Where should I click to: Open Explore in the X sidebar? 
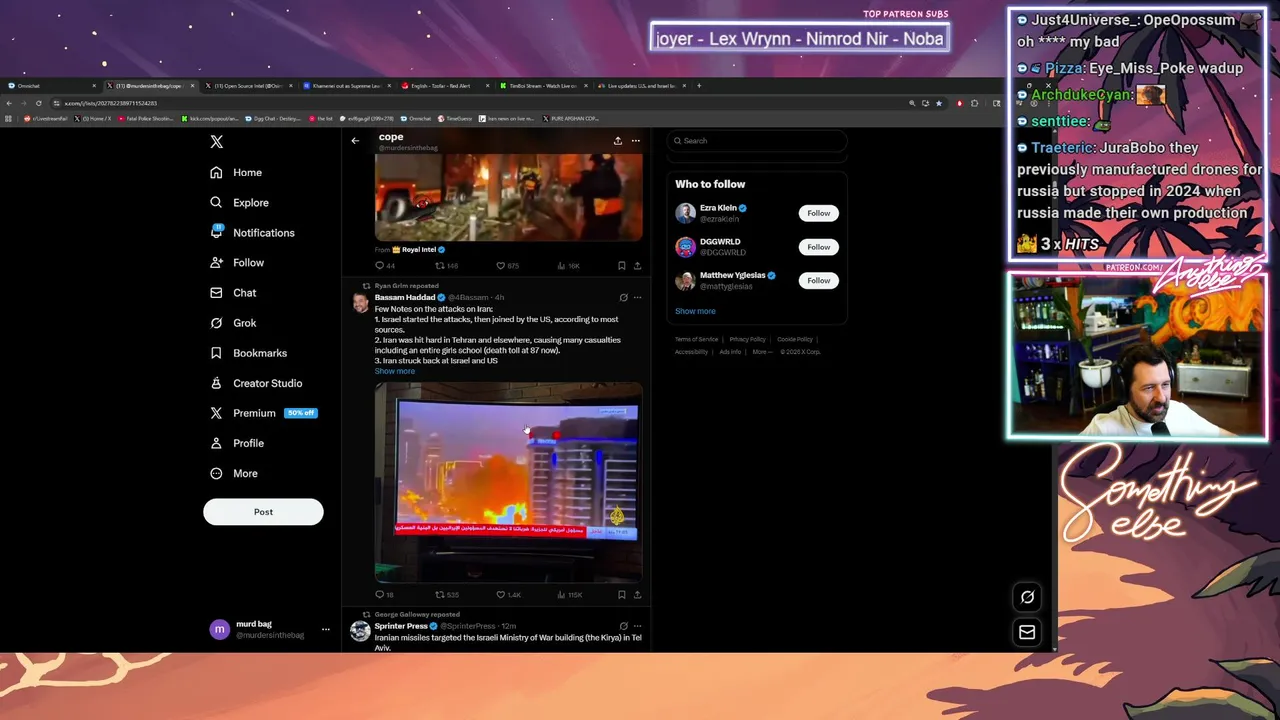coord(239,203)
